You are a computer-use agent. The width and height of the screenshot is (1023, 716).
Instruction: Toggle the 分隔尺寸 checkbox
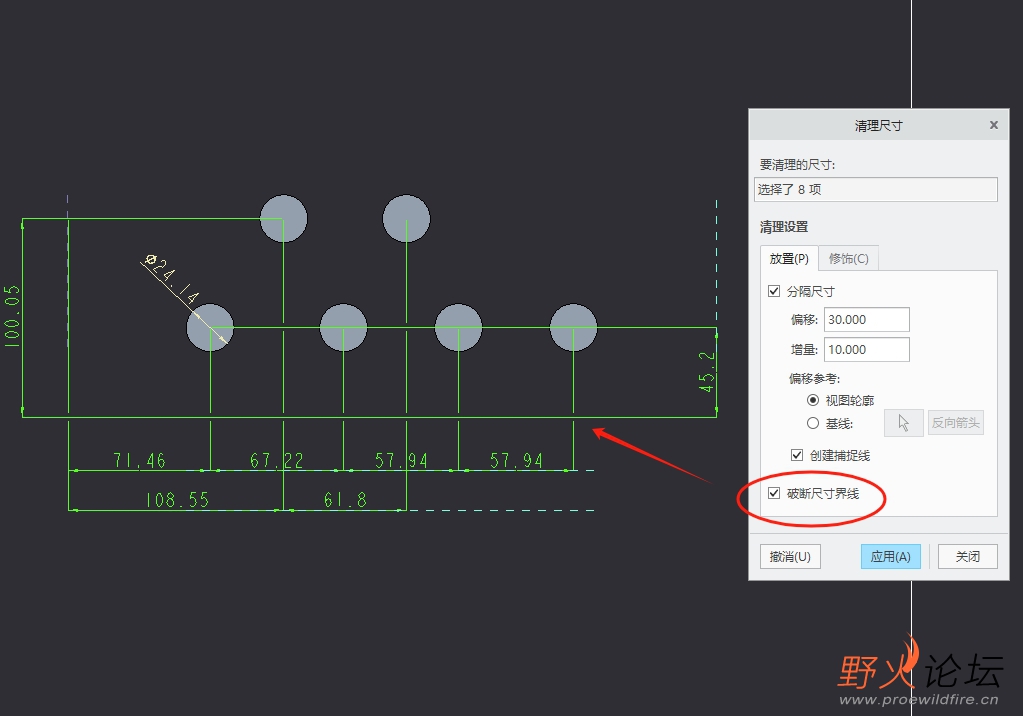point(774,291)
